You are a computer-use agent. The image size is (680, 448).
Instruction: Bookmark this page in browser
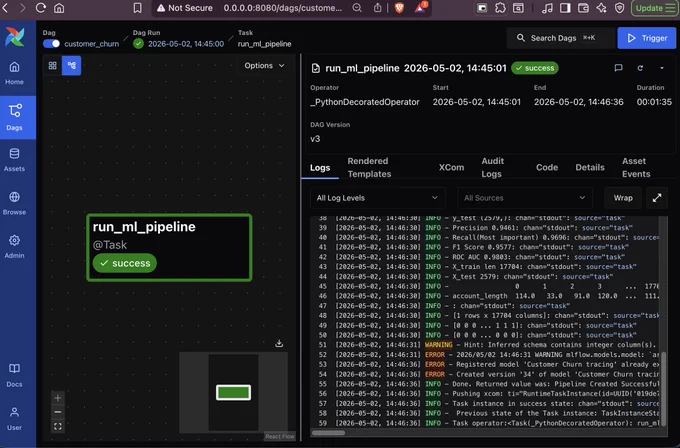point(137,8)
